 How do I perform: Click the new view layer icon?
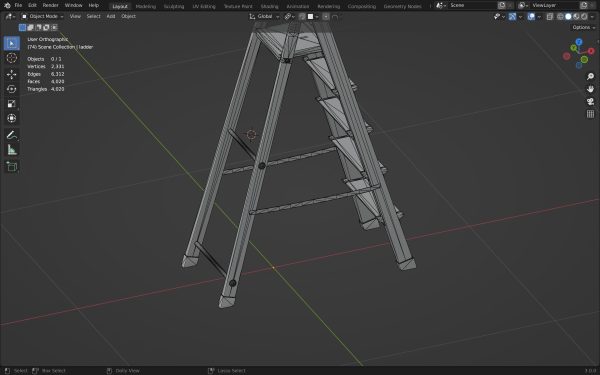pos(584,5)
